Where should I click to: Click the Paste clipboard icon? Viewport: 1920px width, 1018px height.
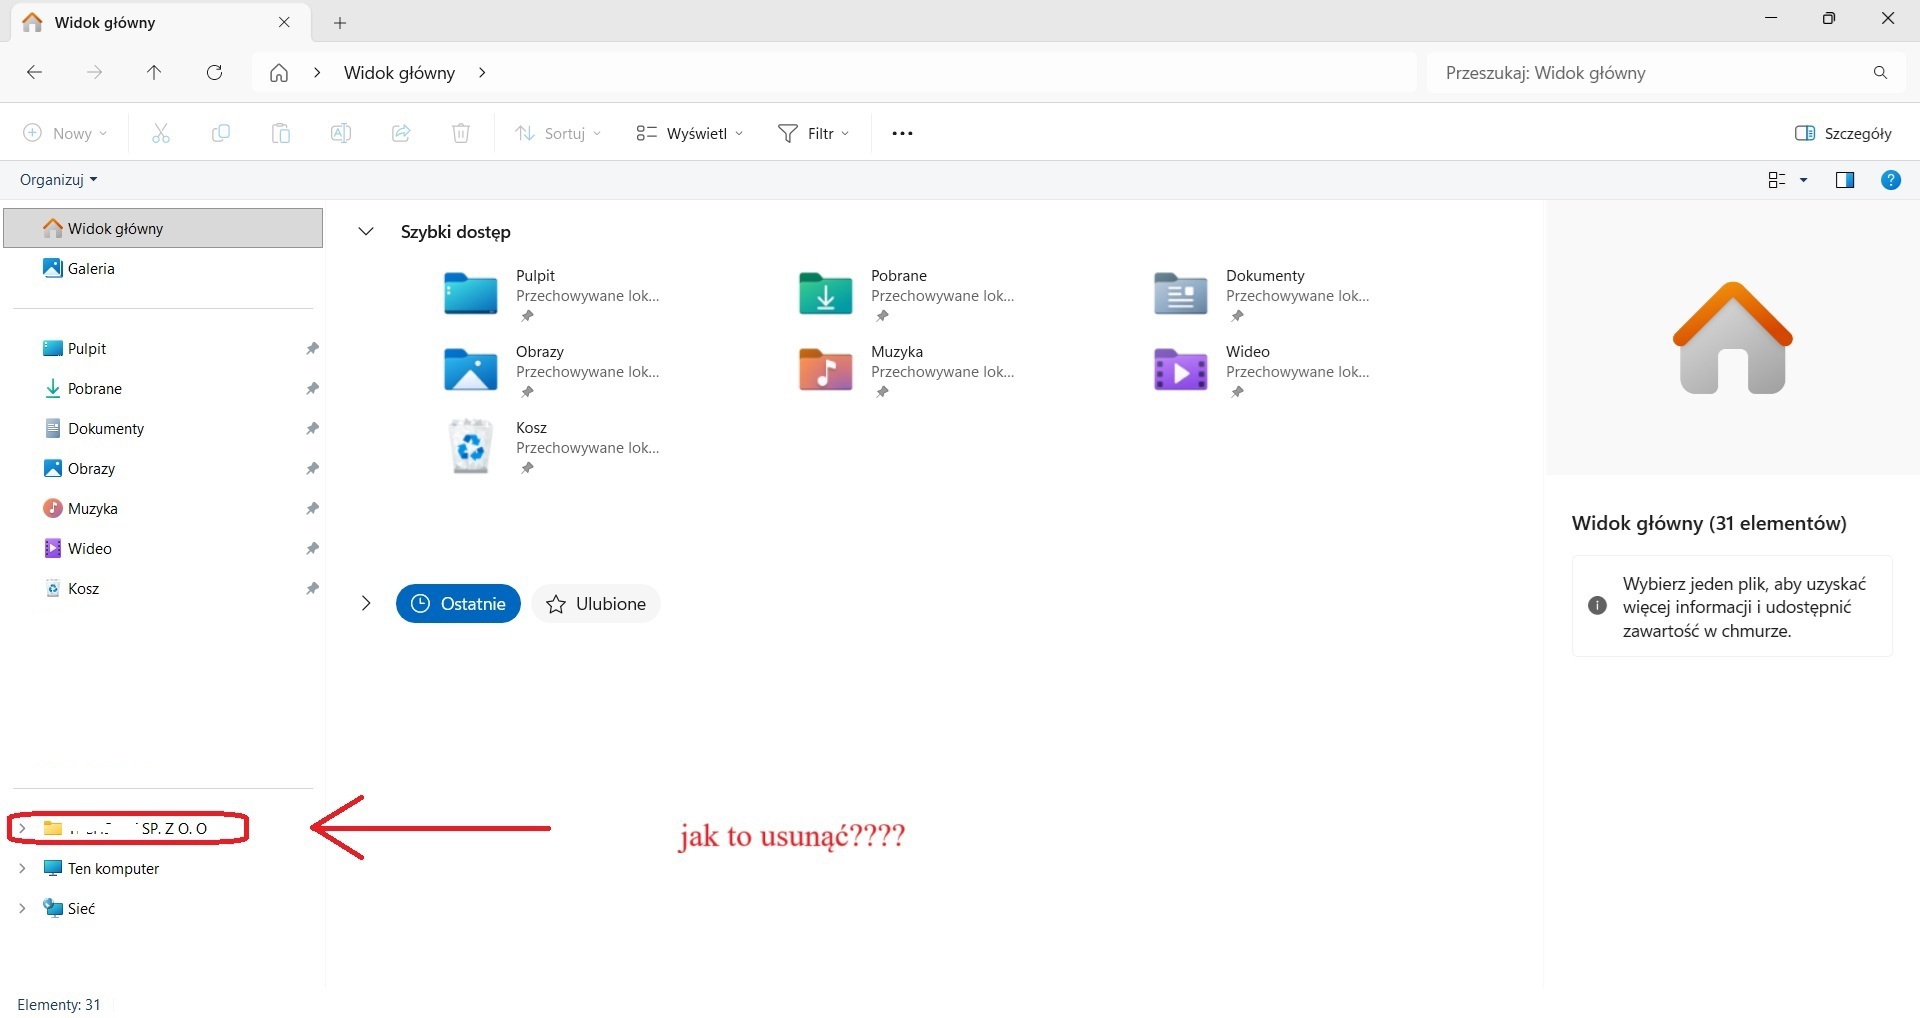[x=281, y=133]
